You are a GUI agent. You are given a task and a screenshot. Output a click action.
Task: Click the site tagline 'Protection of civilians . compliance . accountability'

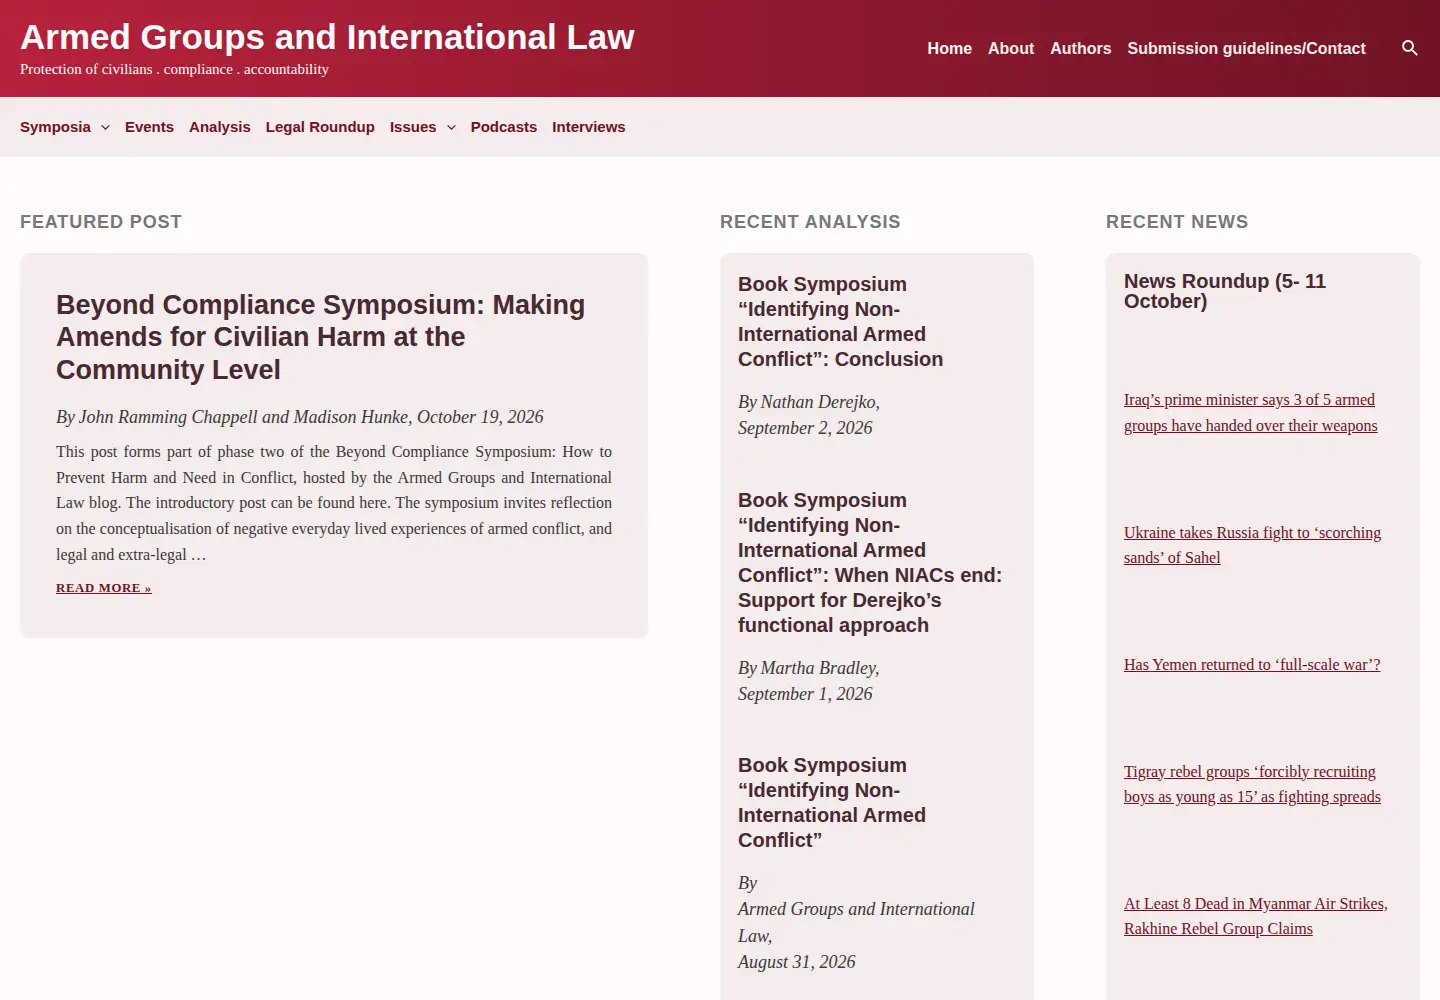point(174,69)
